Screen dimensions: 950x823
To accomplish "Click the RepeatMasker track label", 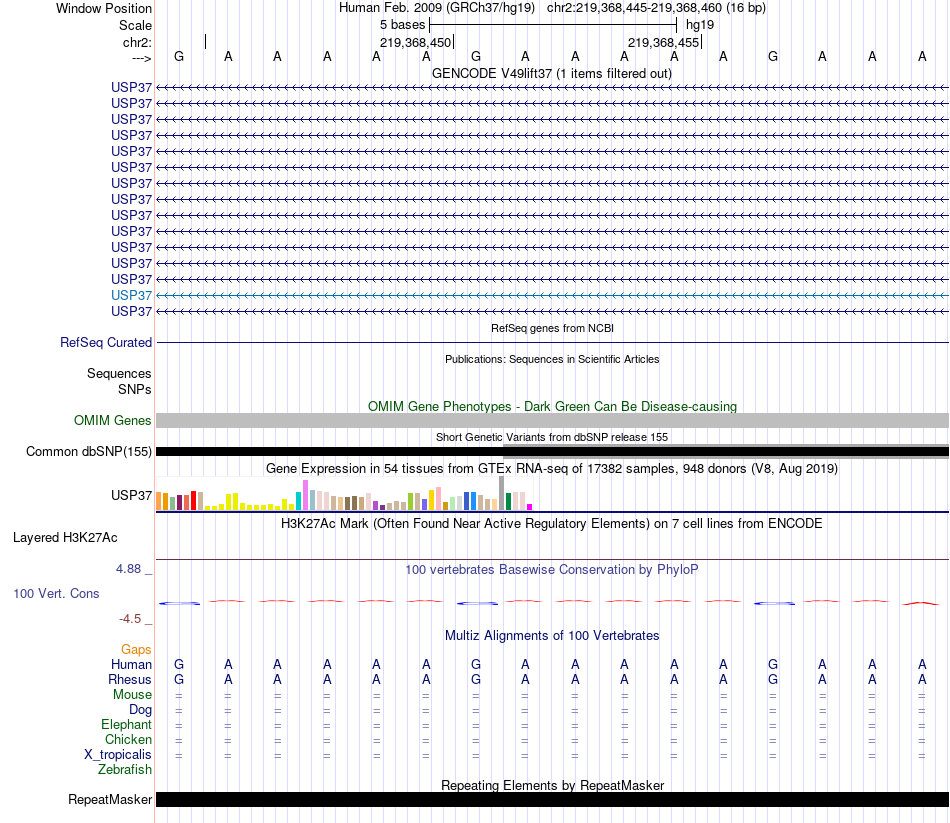I will [110, 800].
